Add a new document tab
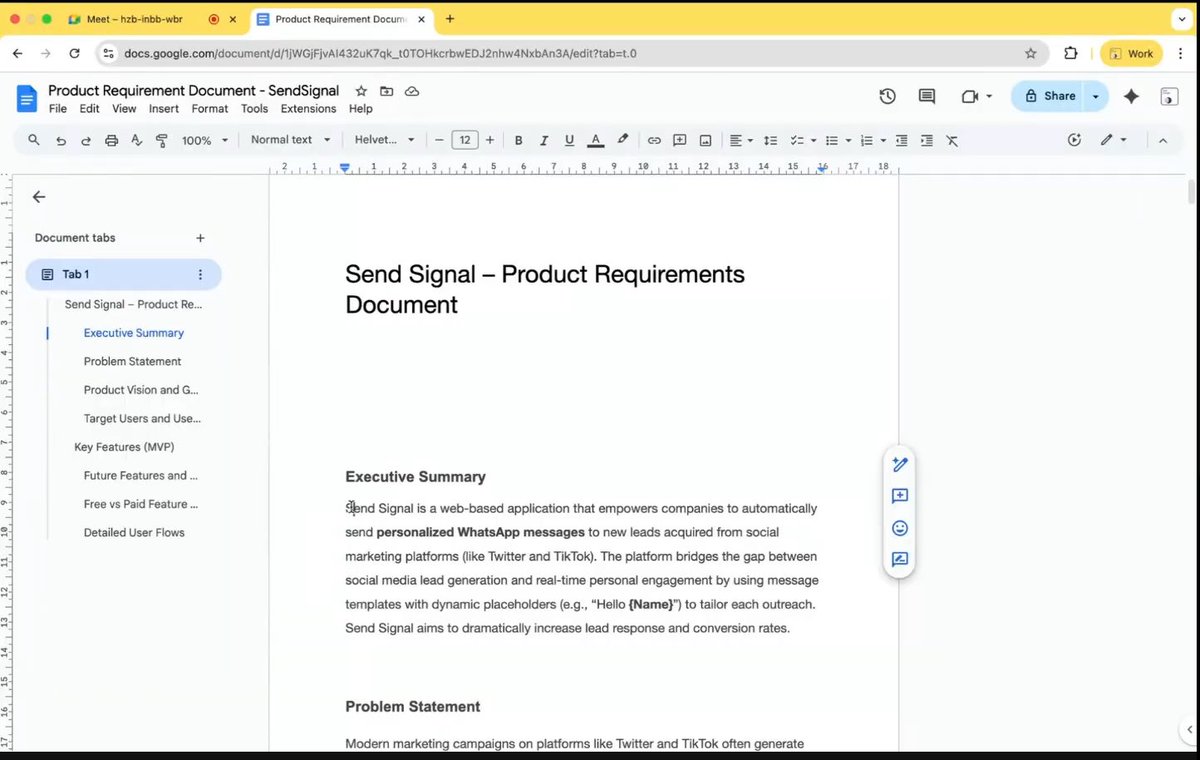The width and height of the screenshot is (1200, 760). pyautogui.click(x=200, y=238)
